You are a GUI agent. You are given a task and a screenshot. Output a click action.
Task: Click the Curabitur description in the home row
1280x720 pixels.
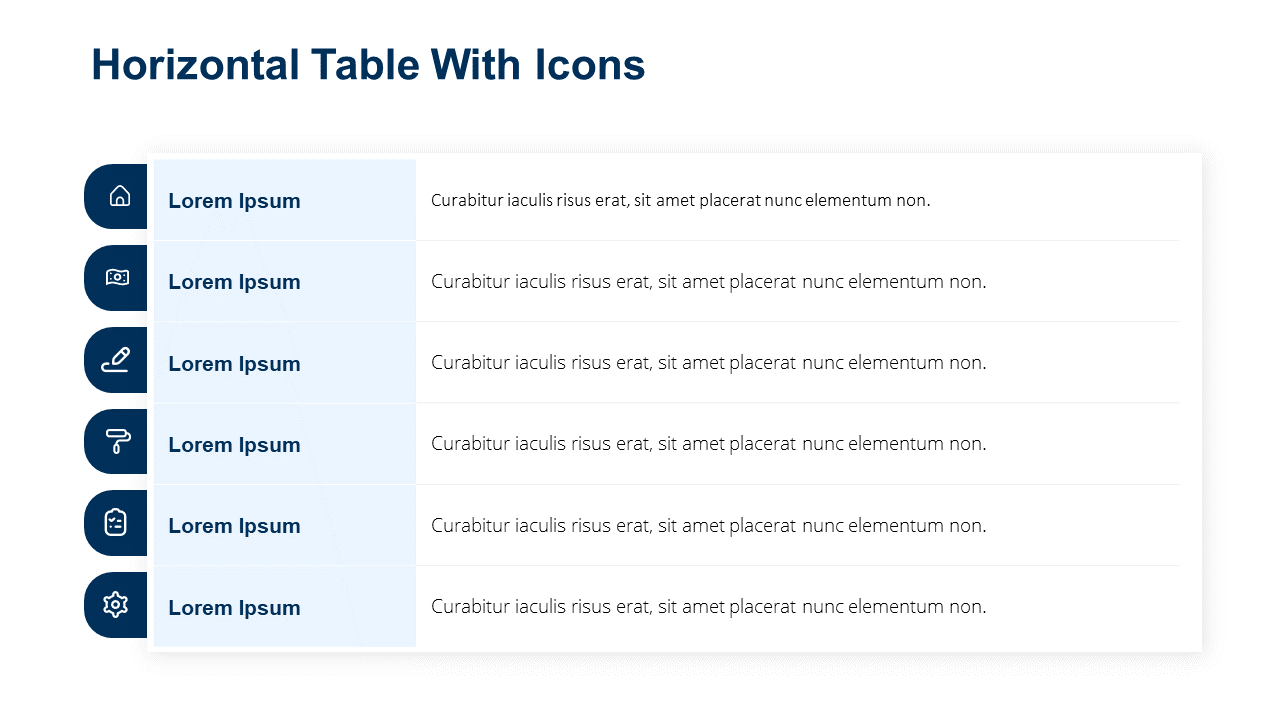pos(680,200)
